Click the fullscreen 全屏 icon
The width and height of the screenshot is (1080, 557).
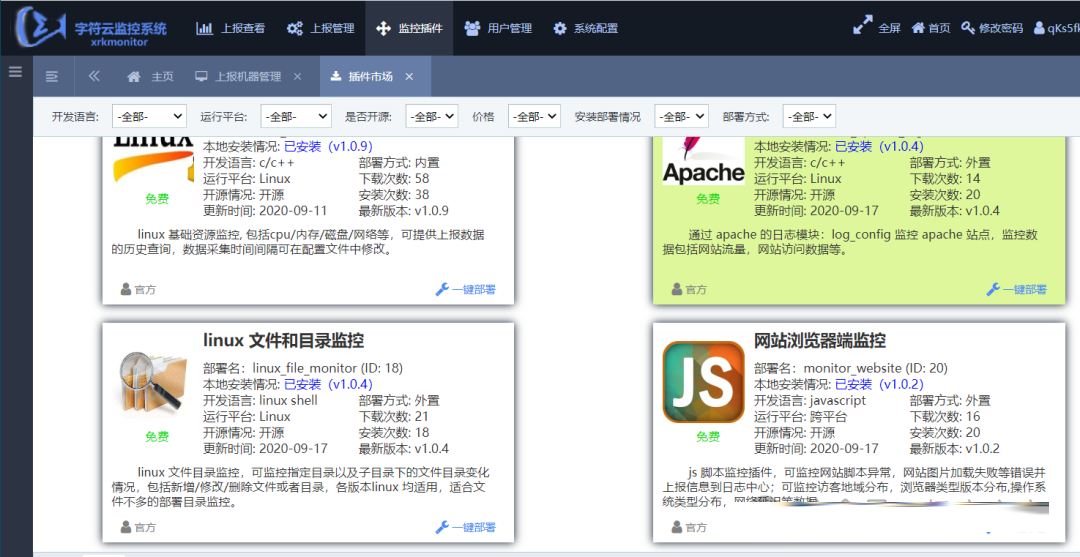click(862, 27)
